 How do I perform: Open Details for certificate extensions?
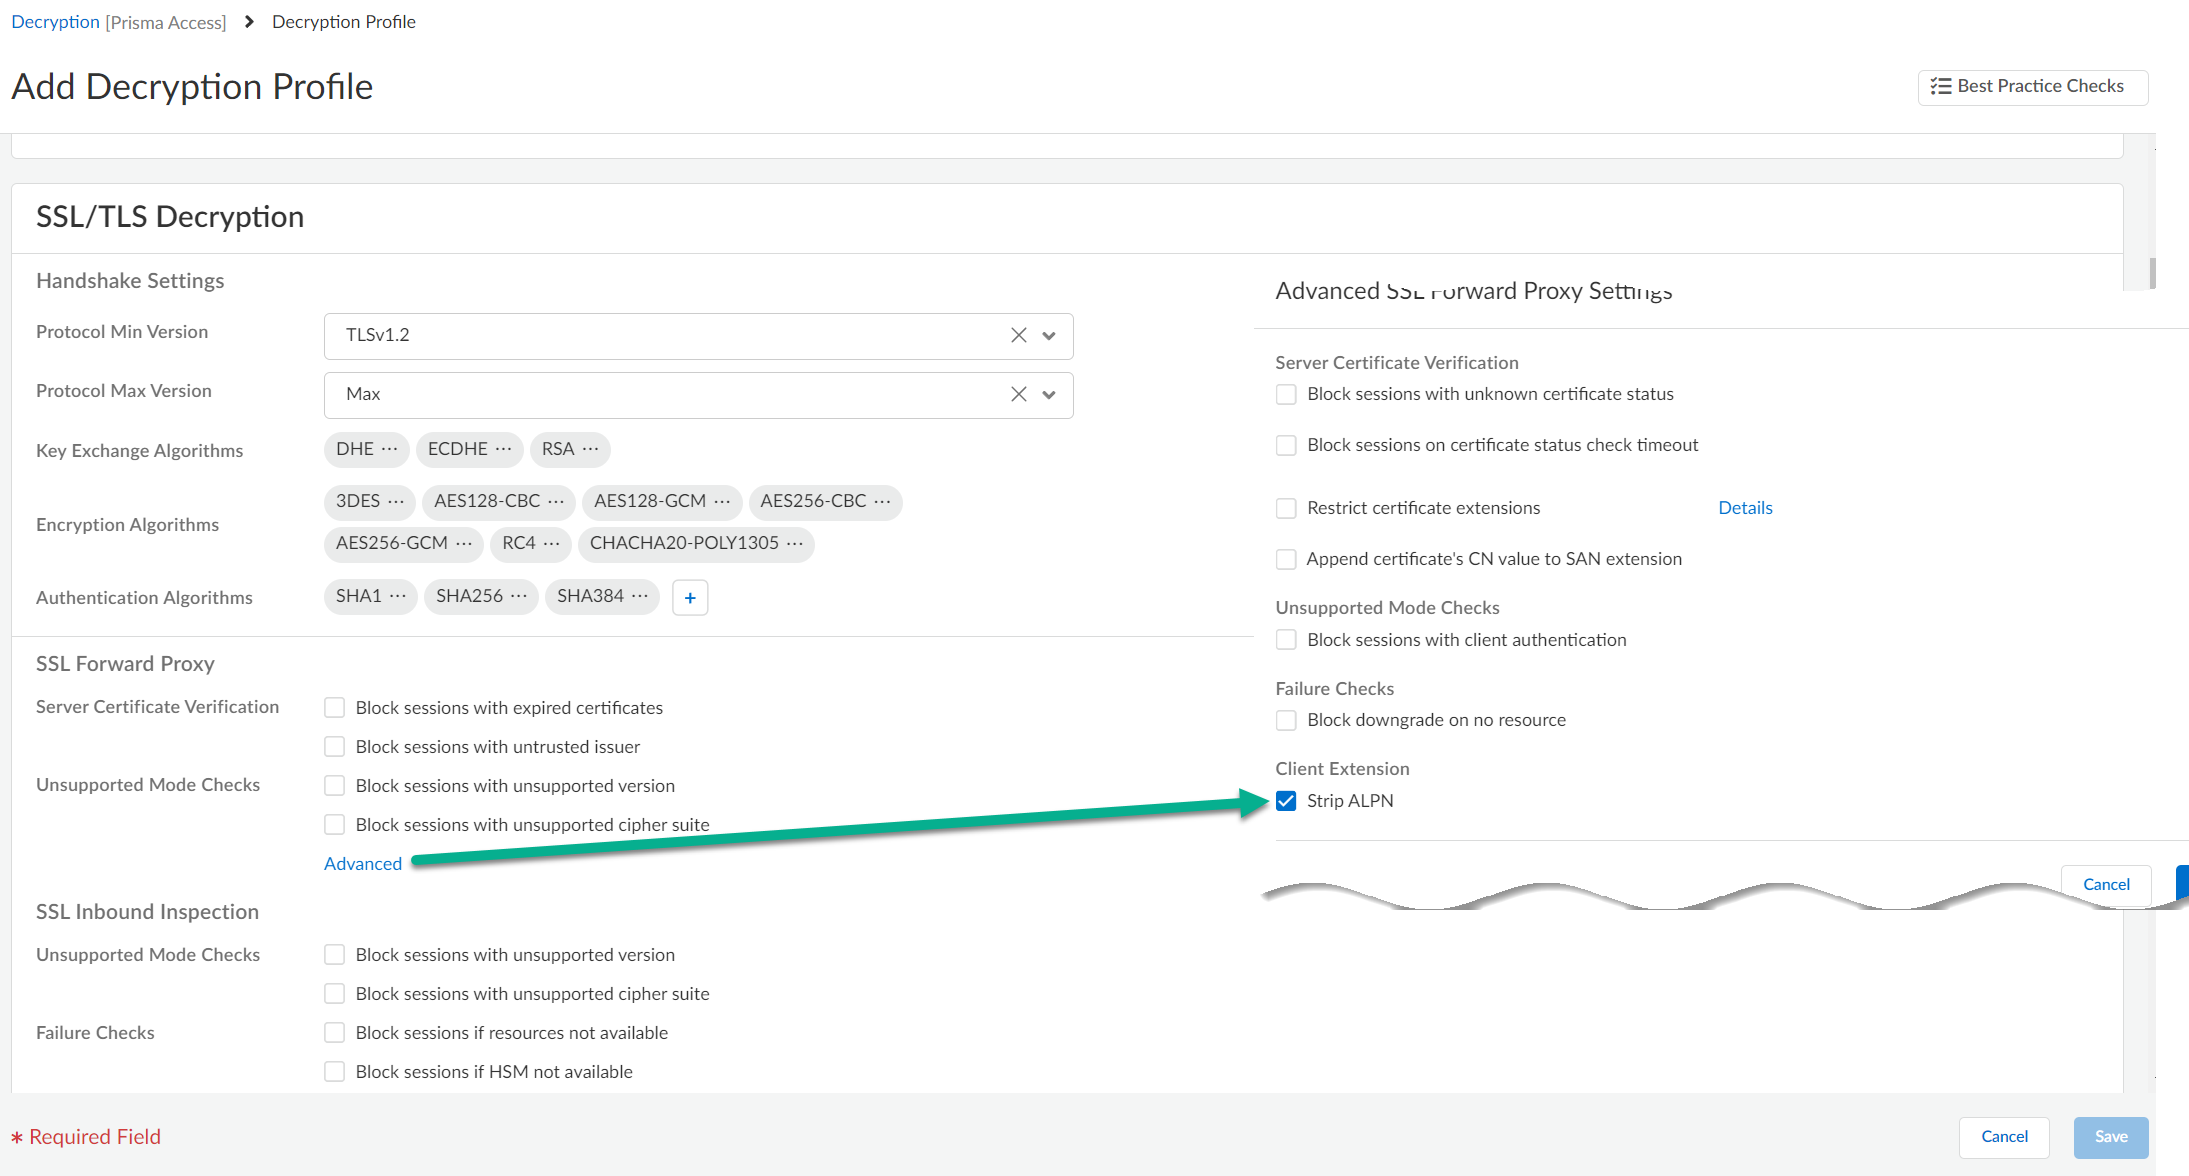click(1745, 508)
